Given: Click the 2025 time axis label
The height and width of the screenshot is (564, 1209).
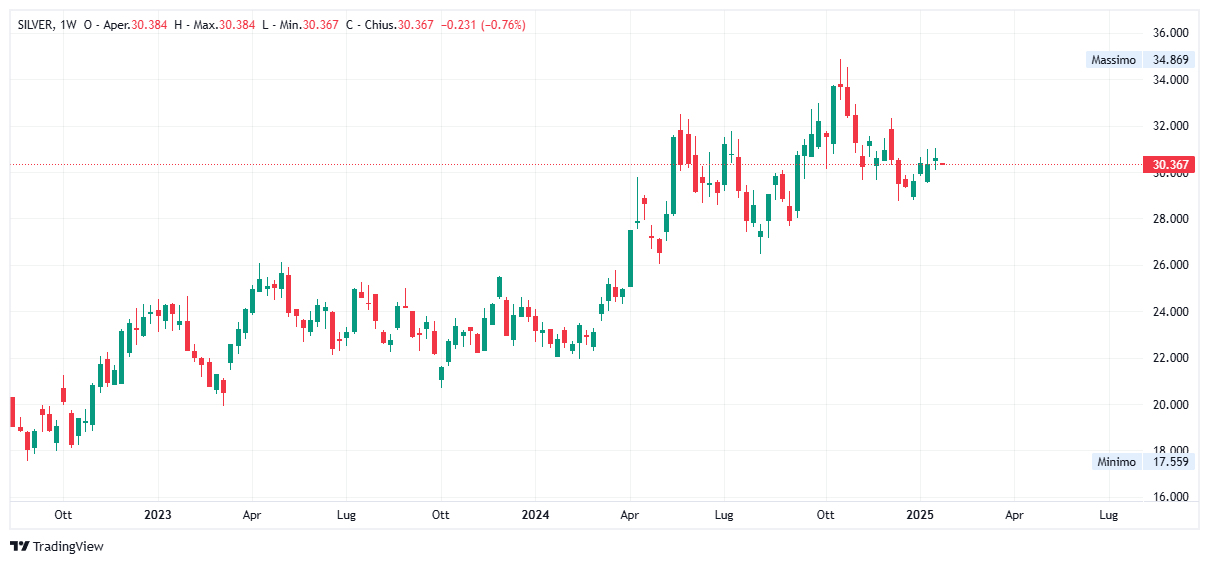Looking at the screenshot, I should 919,515.
